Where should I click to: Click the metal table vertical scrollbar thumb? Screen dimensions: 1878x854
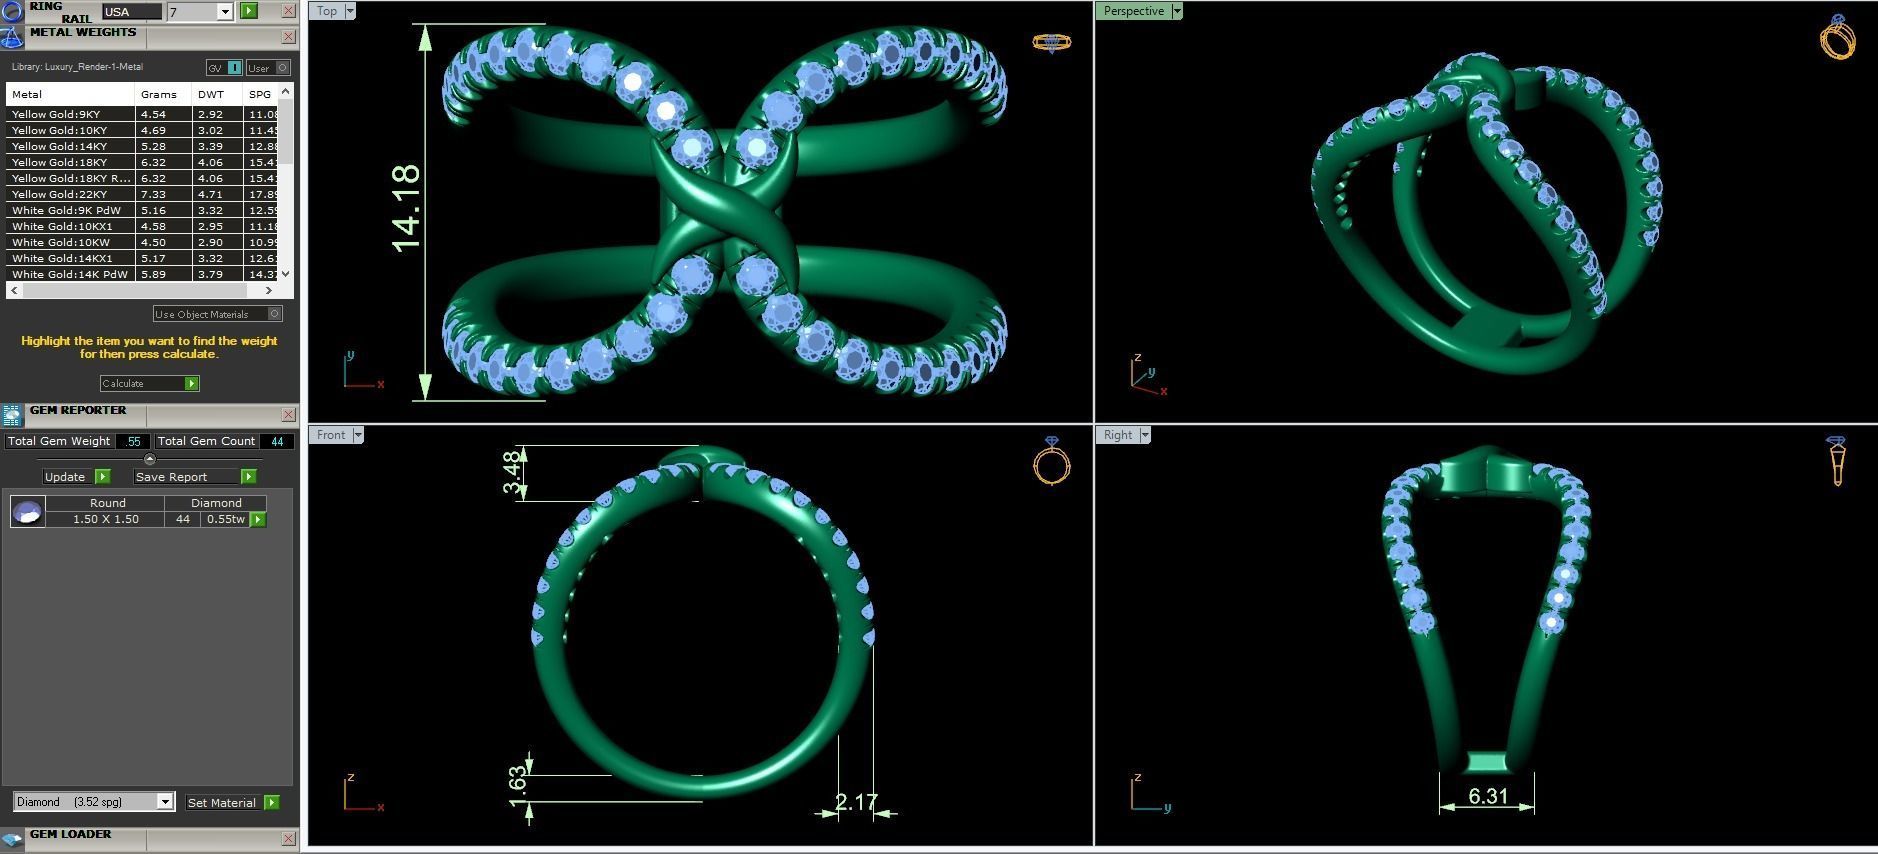[286, 130]
